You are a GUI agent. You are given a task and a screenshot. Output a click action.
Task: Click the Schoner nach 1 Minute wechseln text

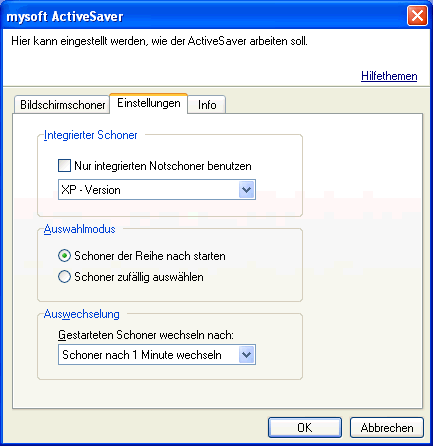142,355
